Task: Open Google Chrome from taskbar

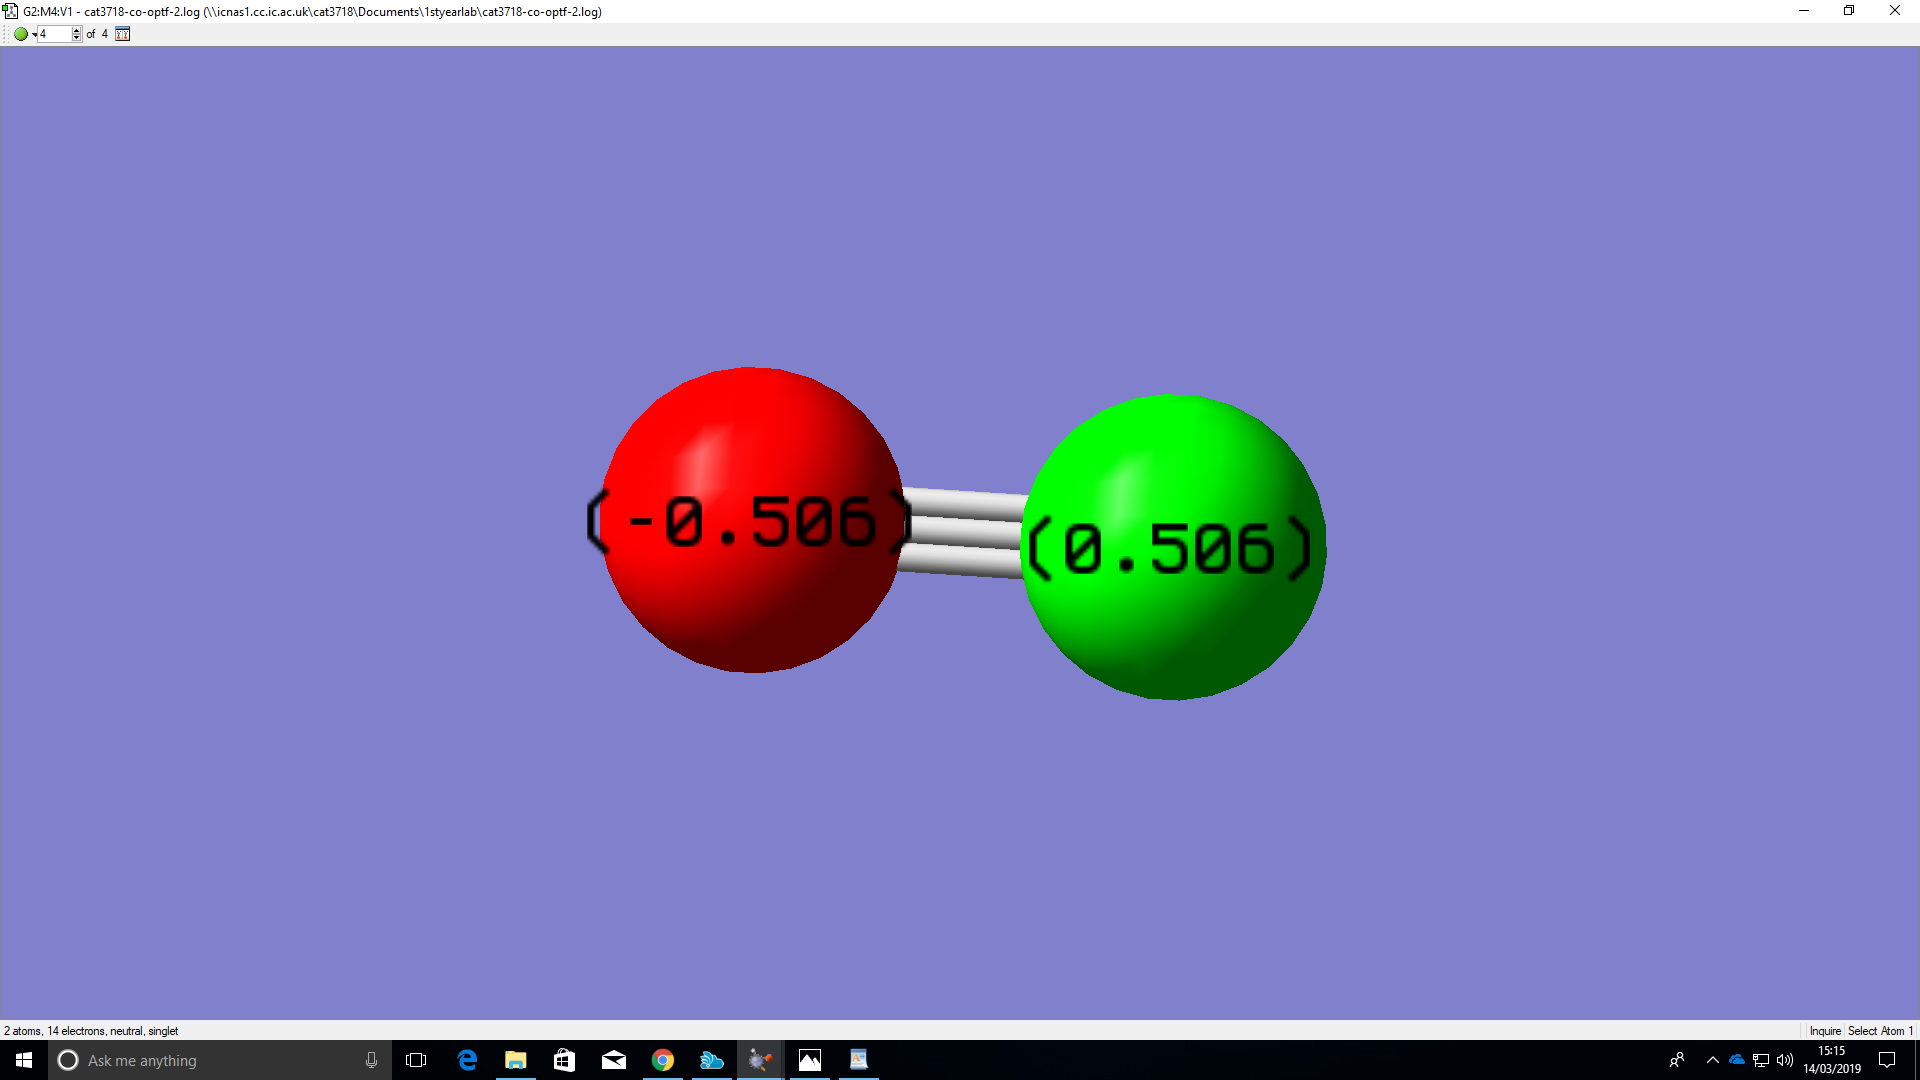Action: click(x=662, y=1060)
